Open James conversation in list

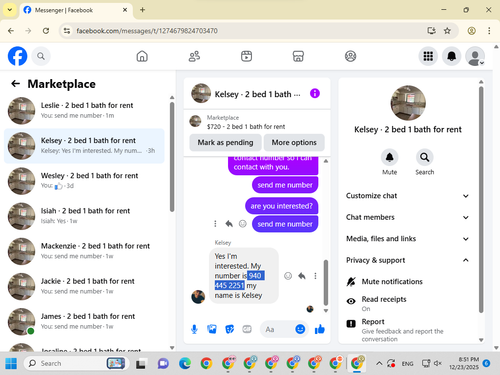(84, 321)
